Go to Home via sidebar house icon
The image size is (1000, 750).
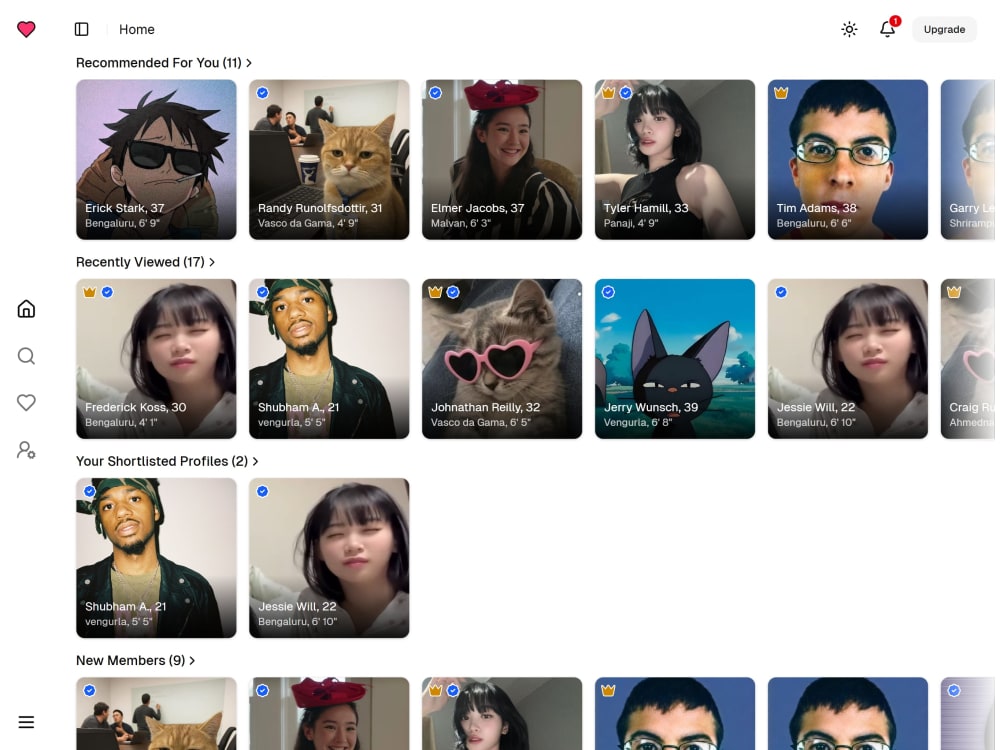(x=26, y=309)
